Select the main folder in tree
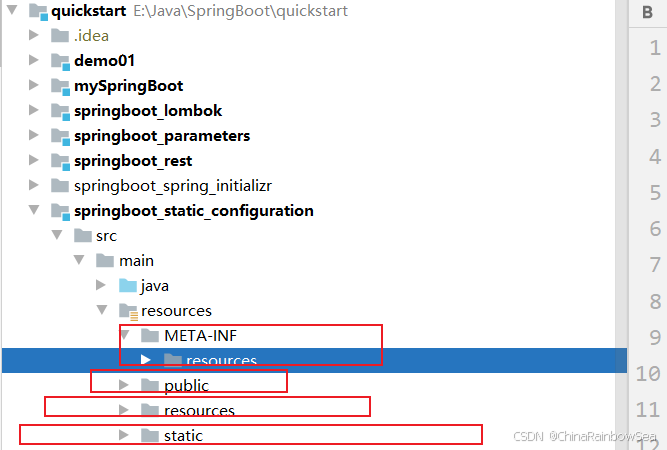The width and height of the screenshot is (667, 450). [x=136, y=261]
